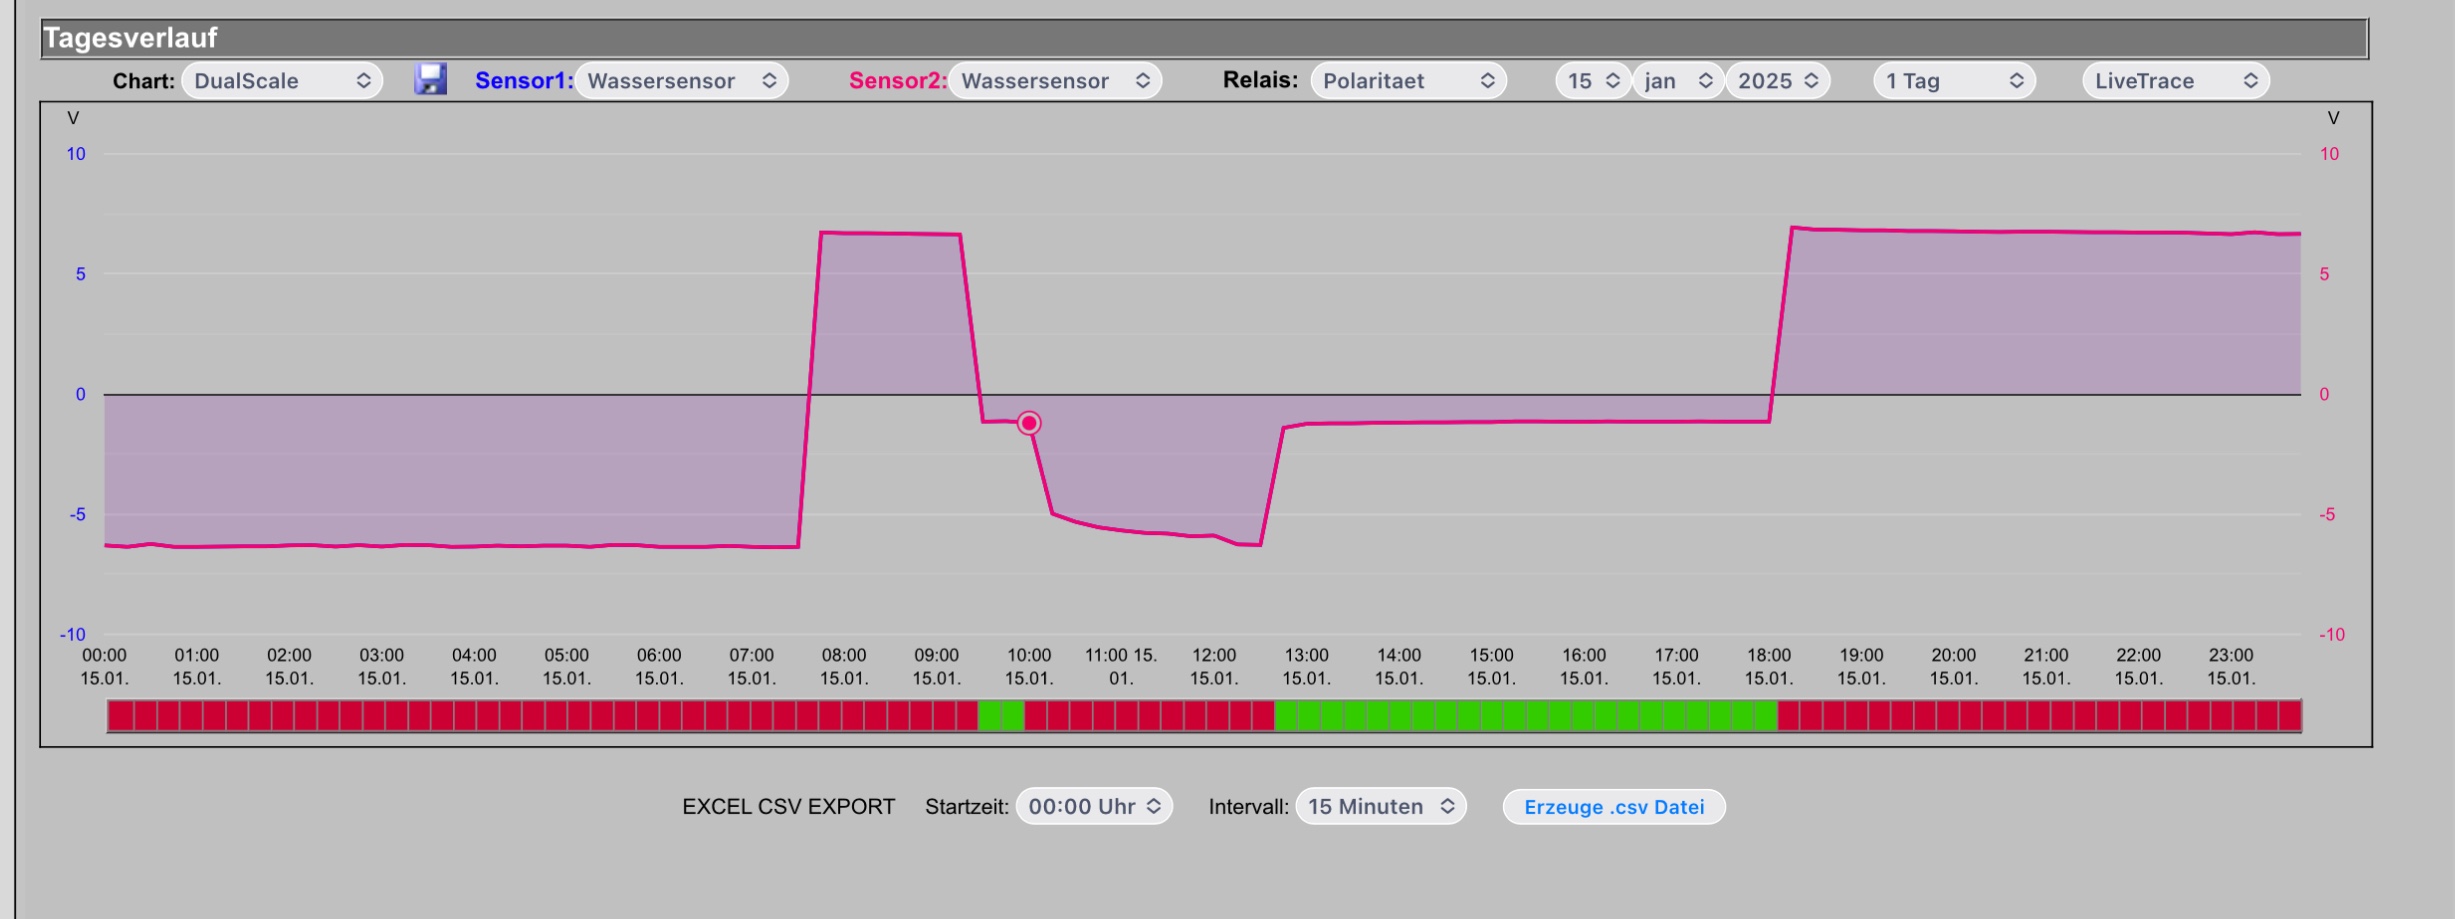Open the Startzeit 00:00 Uhr dropdown
The width and height of the screenshot is (2455, 919).
1094,807
